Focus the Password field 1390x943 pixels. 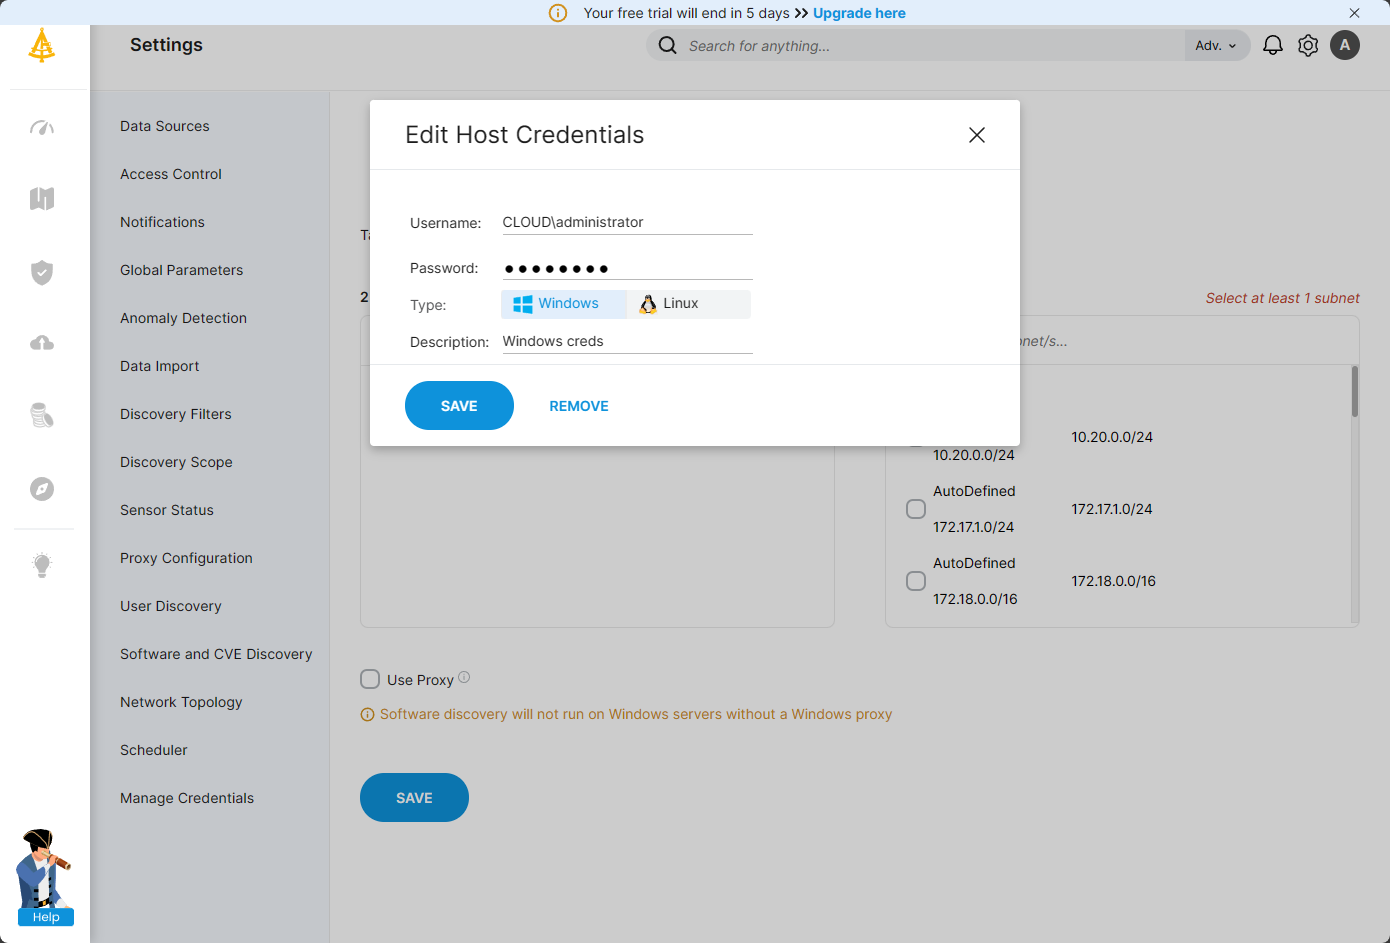627,268
